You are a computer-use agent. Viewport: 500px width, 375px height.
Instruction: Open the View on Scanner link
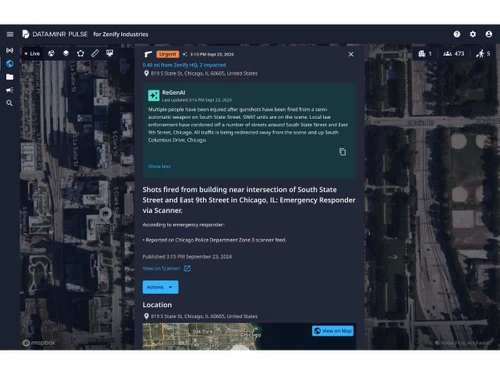161,268
